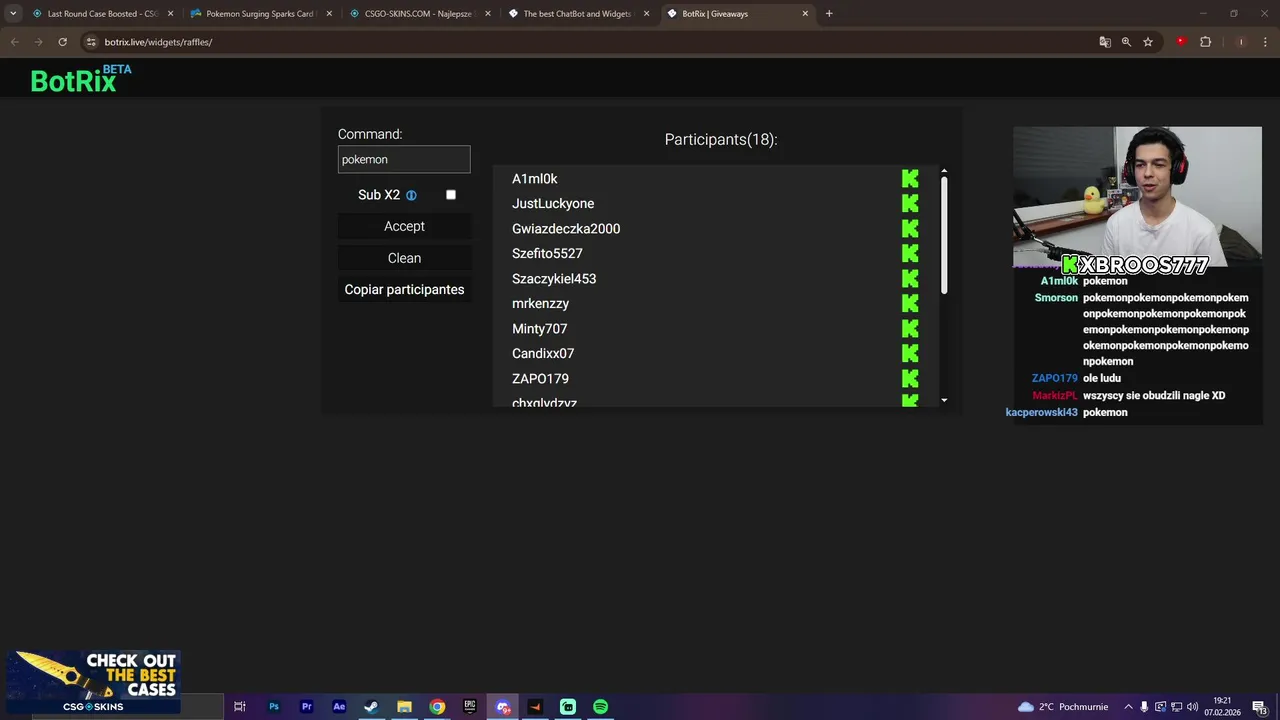Click the participants list scrollbar thumb
The height and width of the screenshot is (720, 1280).
[944, 235]
